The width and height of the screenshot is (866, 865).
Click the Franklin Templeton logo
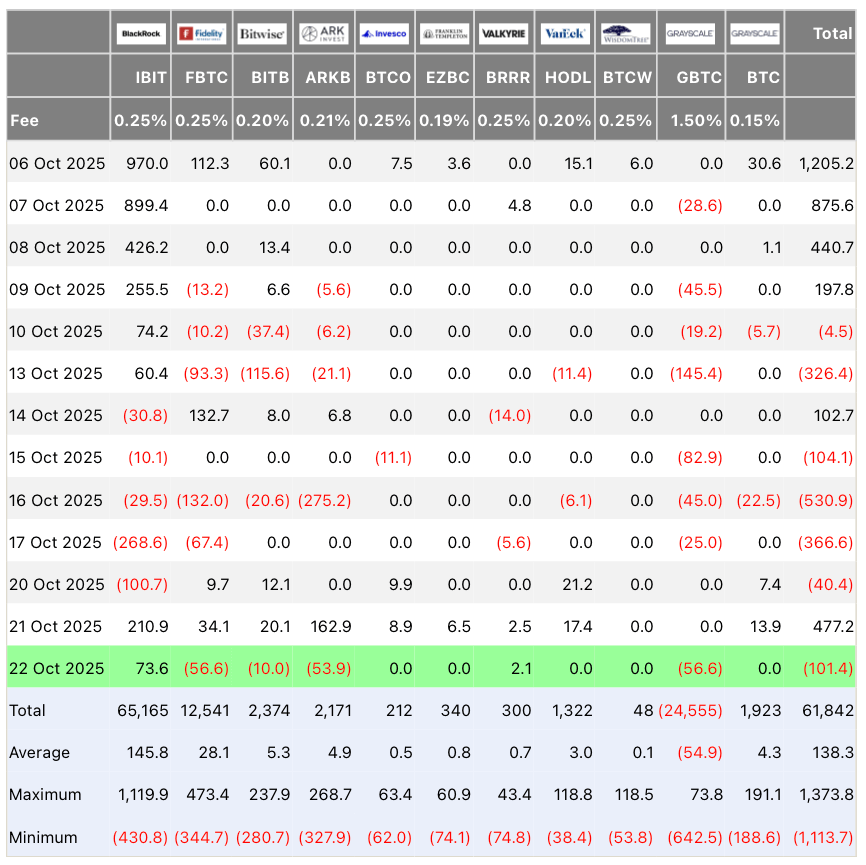pyautogui.click(x=444, y=34)
